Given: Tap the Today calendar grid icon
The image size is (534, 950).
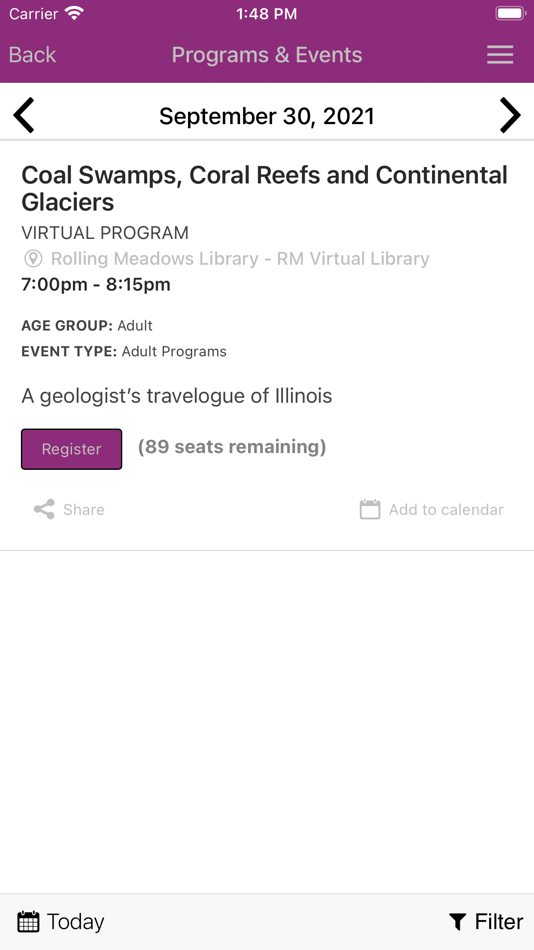Looking at the screenshot, I should 28,922.
